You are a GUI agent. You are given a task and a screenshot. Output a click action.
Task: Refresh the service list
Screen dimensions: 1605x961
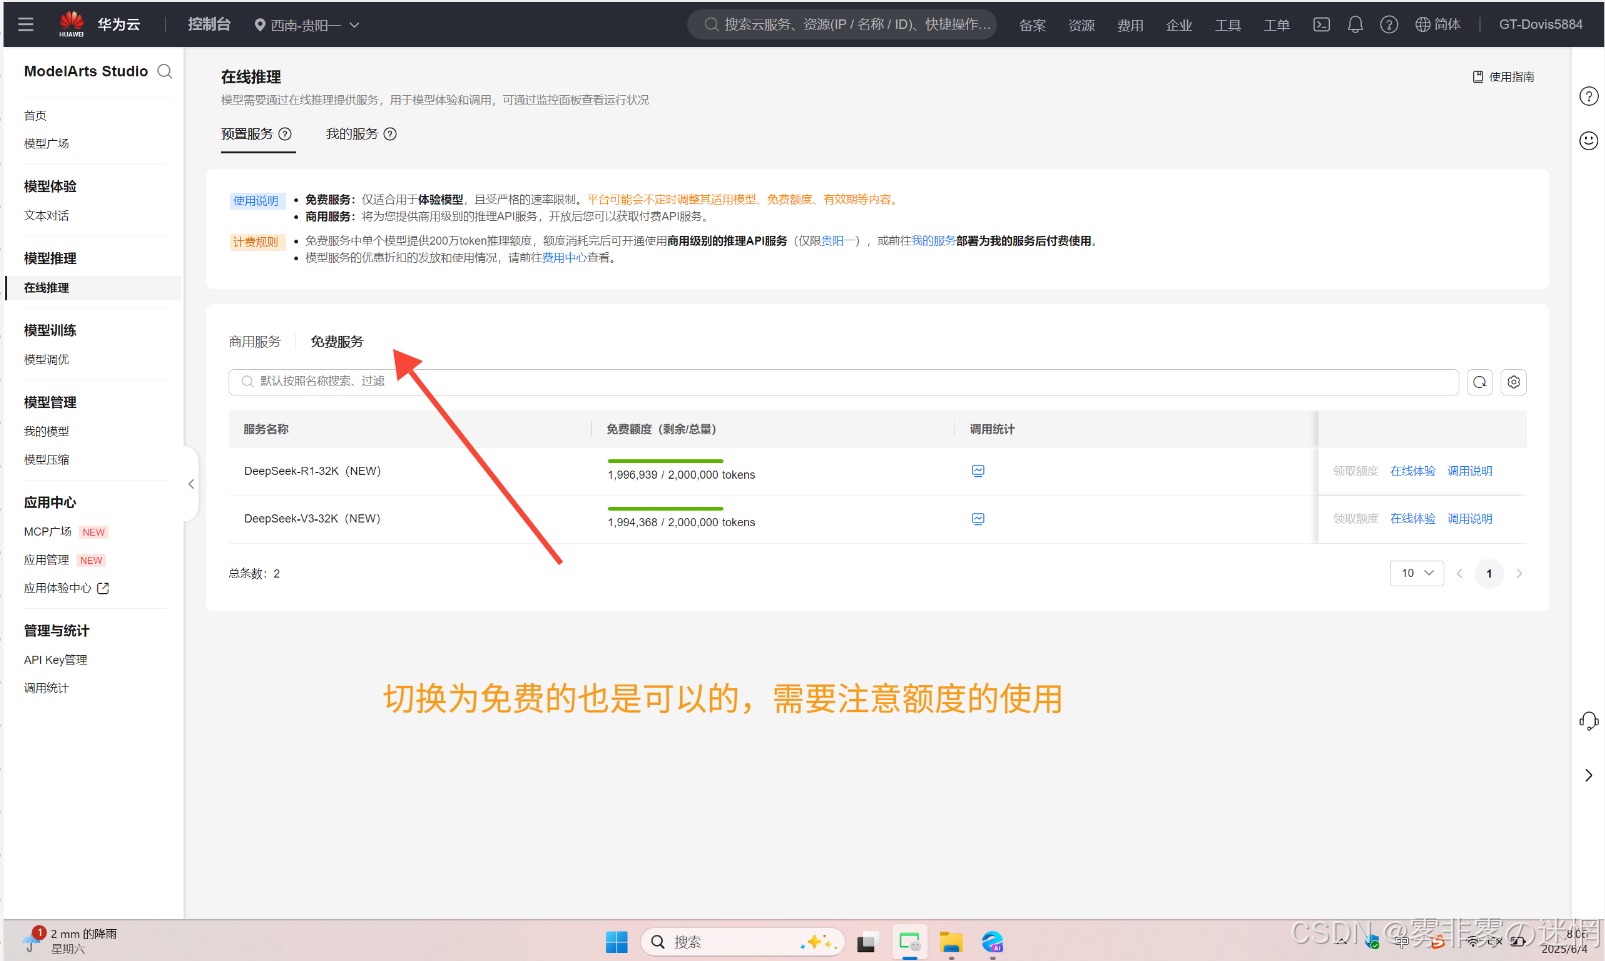(x=1480, y=382)
